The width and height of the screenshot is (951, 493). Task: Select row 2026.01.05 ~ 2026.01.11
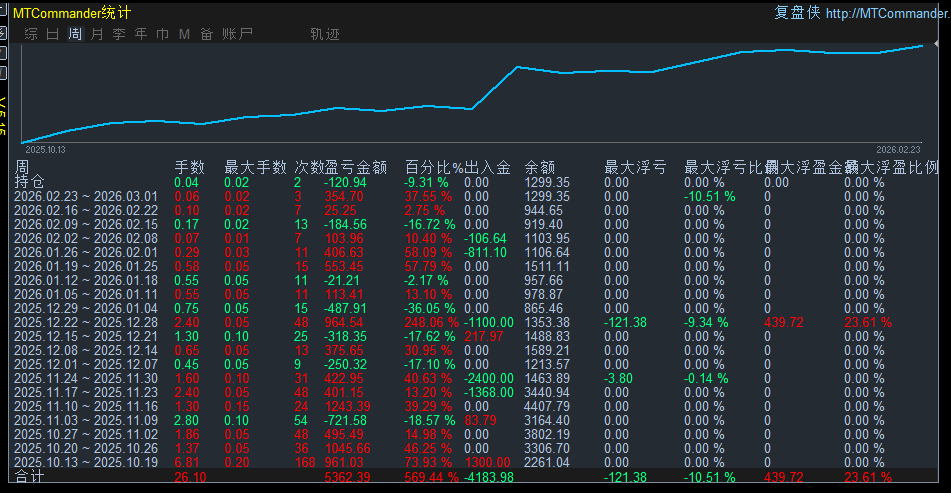point(86,294)
